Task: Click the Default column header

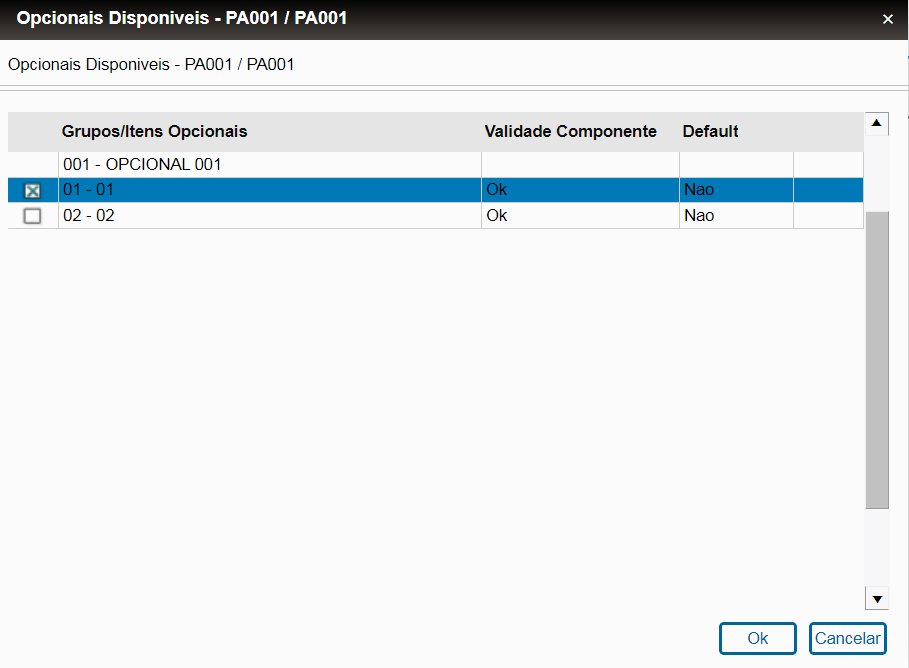Action: [710, 132]
